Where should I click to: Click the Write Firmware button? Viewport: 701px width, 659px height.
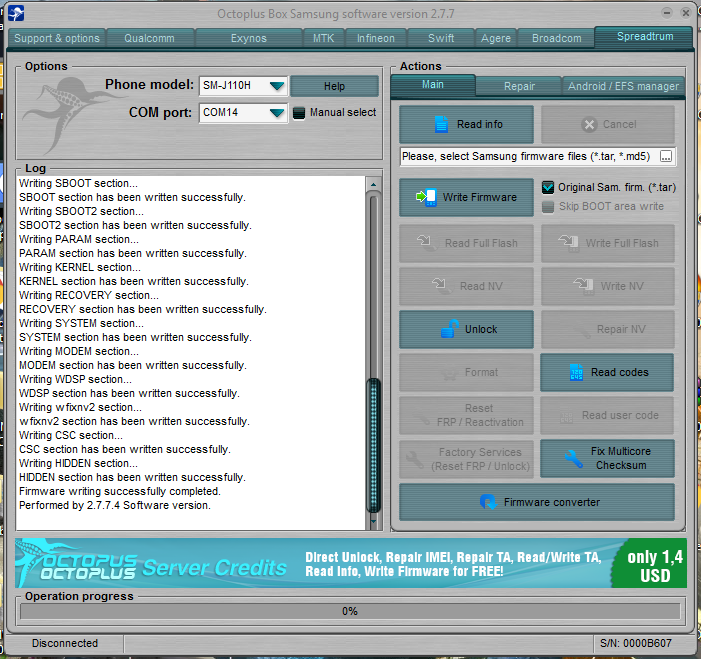tap(466, 197)
